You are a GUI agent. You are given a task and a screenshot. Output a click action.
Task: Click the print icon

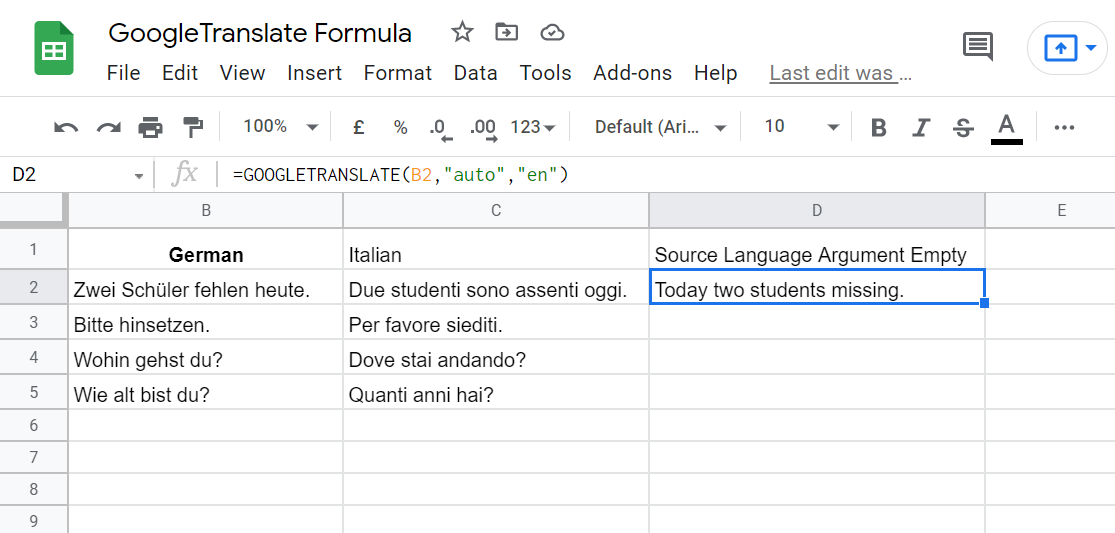(150, 127)
